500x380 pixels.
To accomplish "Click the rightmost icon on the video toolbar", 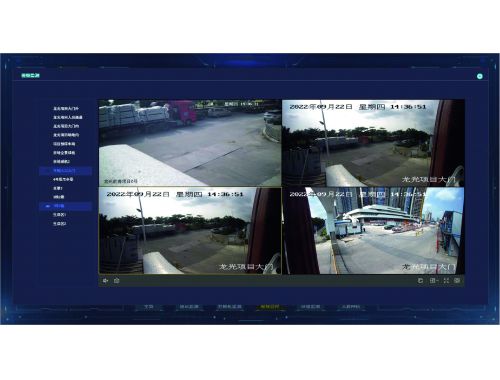I will 457,281.
